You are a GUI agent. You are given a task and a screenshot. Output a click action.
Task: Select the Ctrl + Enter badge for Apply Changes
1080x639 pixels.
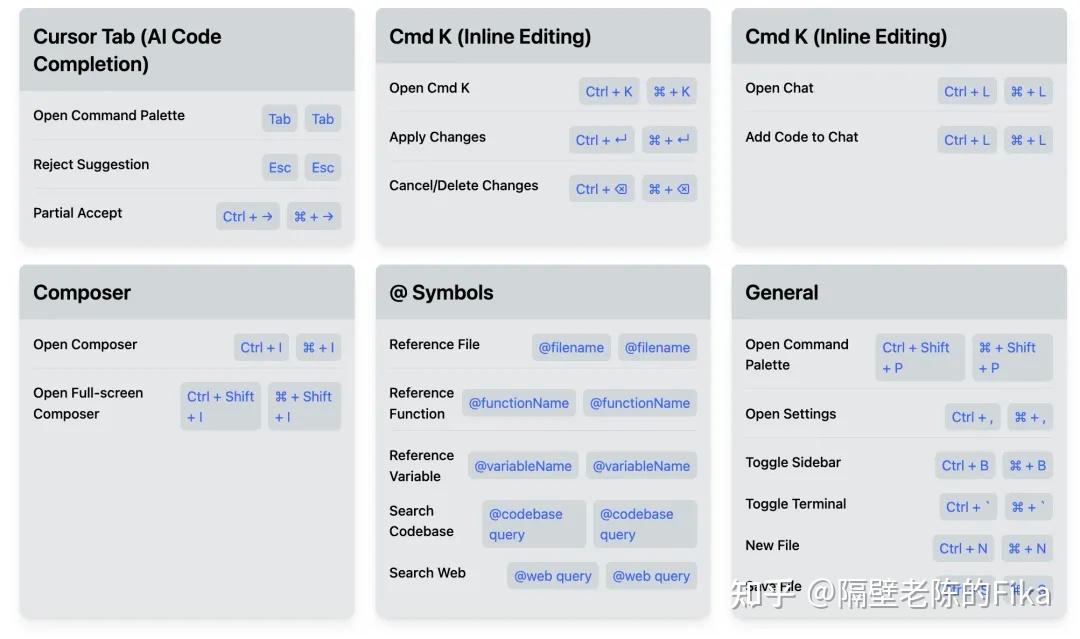(x=601, y=140)
